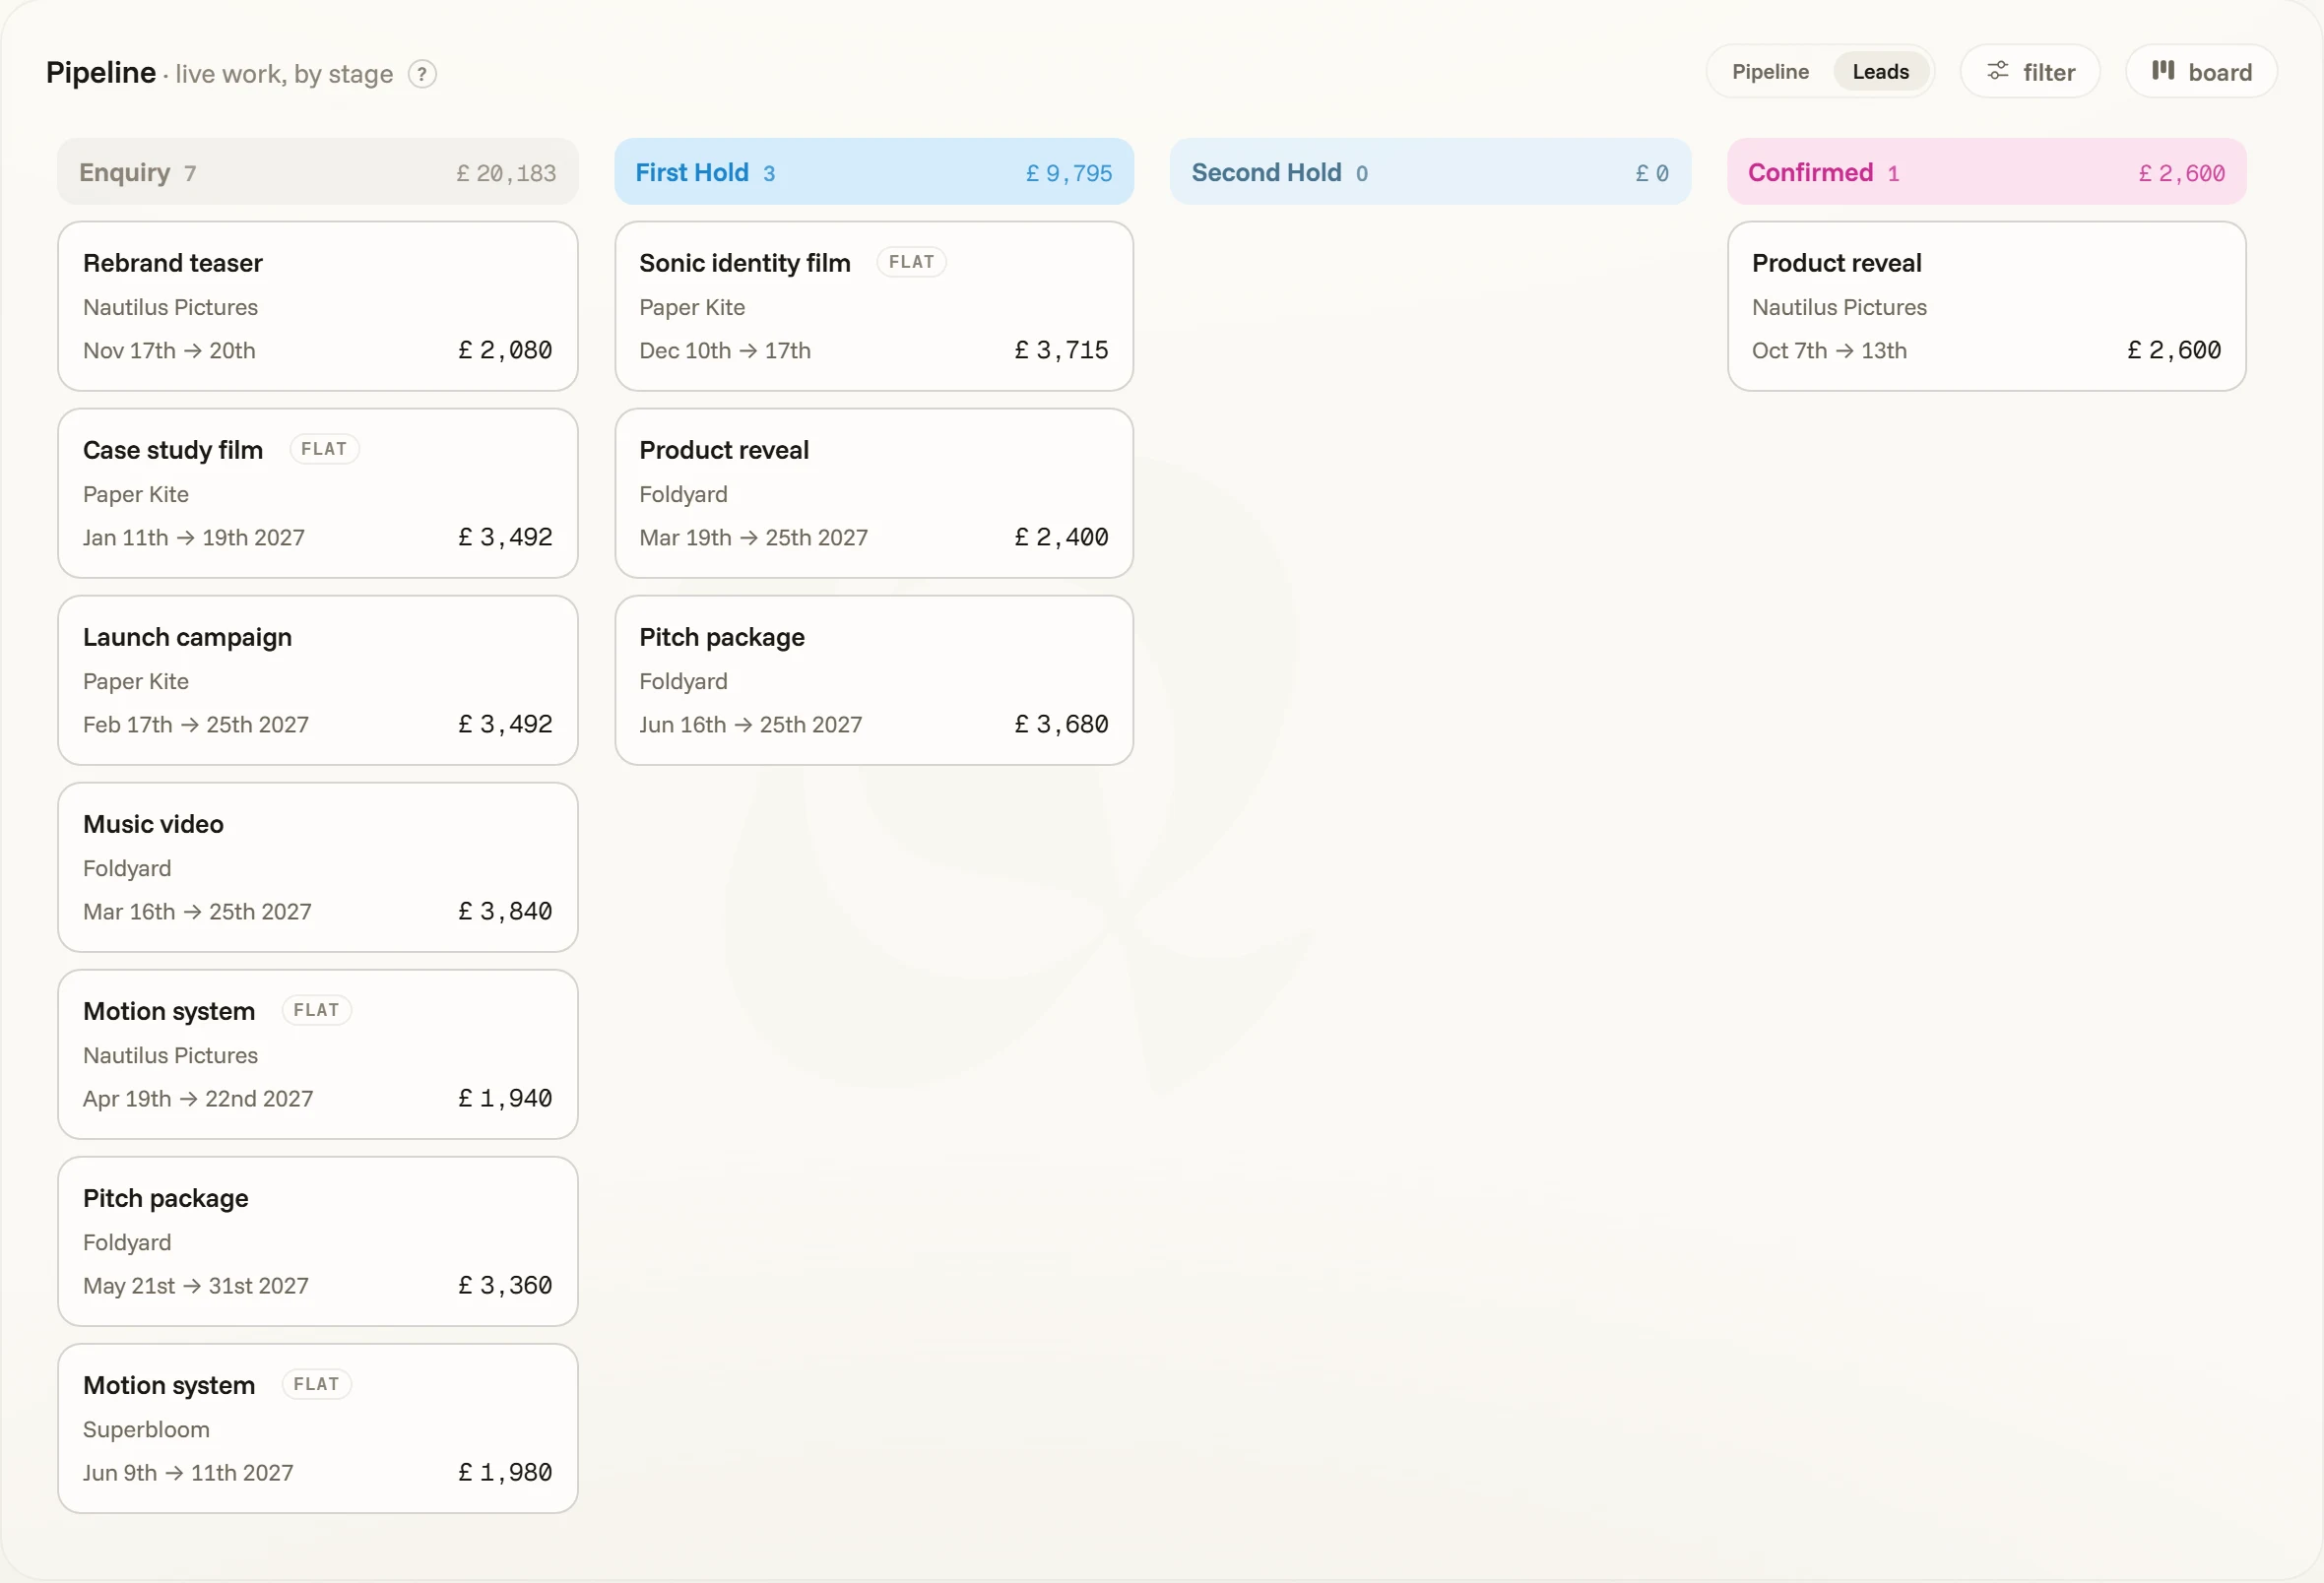
Task: Select the Enquiry column header
Action: pos(318,172)
